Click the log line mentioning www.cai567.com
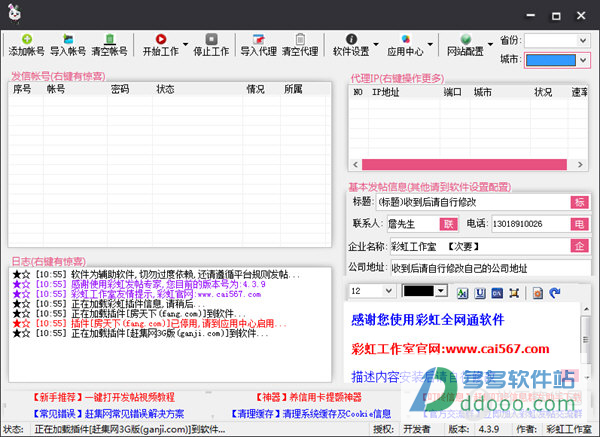The image size is (600, 437). 137,294
